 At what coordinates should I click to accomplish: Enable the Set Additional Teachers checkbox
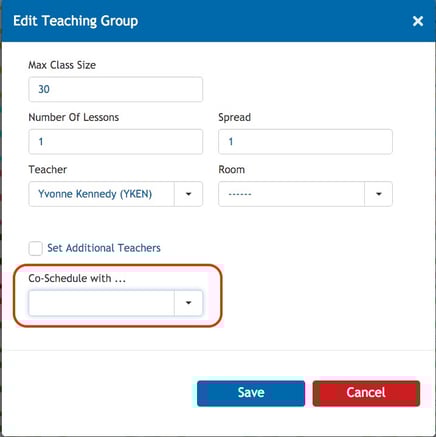pyautogui.click(x=35, y=248)
